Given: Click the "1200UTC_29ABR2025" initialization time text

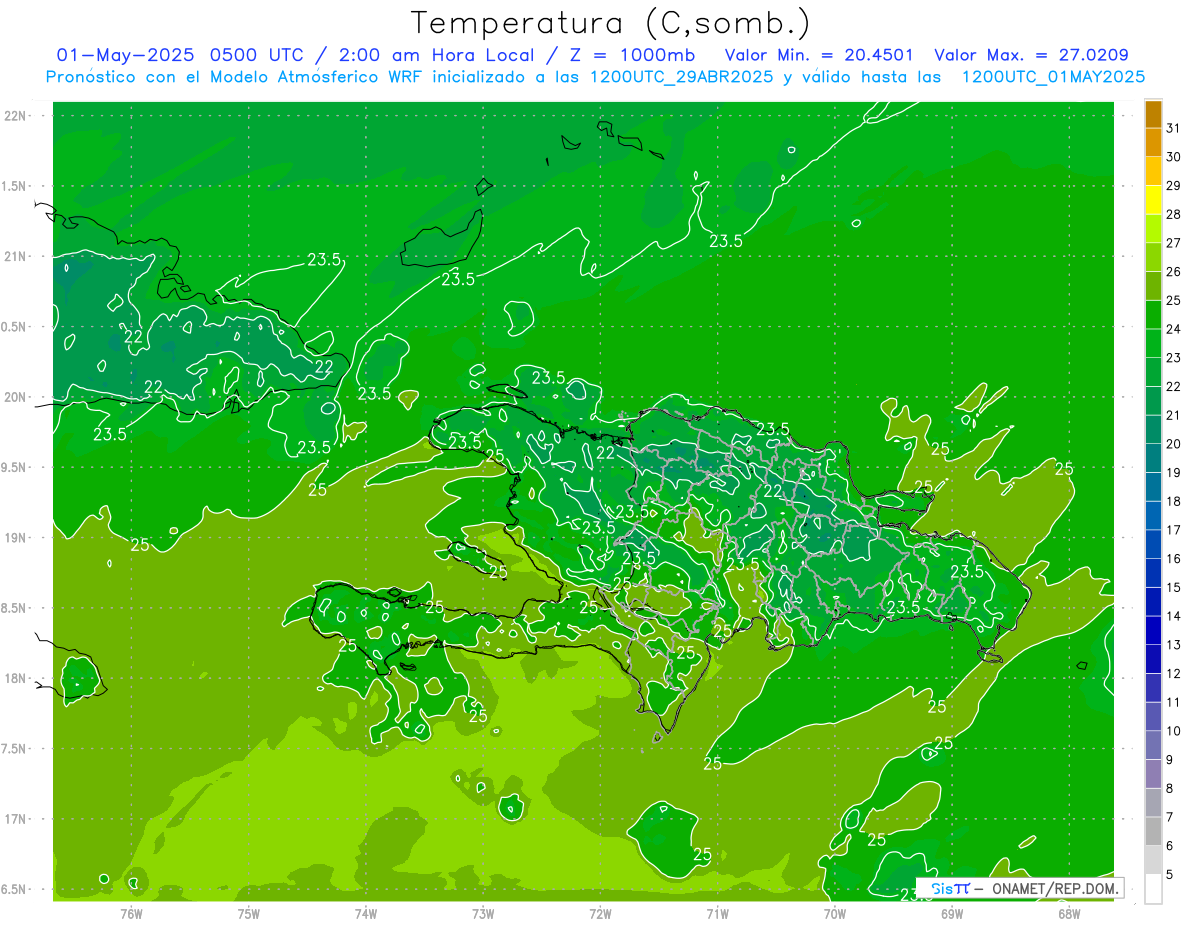Looking at the screenshot, I should [682, 77].
